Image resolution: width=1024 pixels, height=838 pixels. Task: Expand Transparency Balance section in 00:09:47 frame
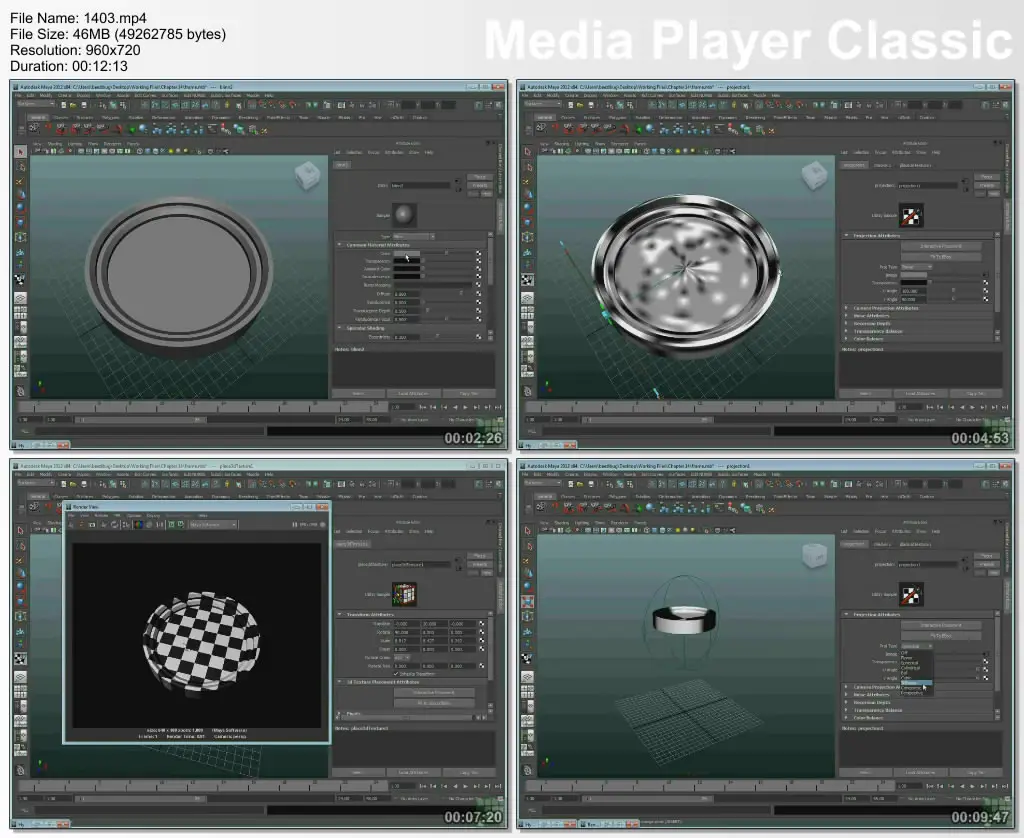pos(846,710)
